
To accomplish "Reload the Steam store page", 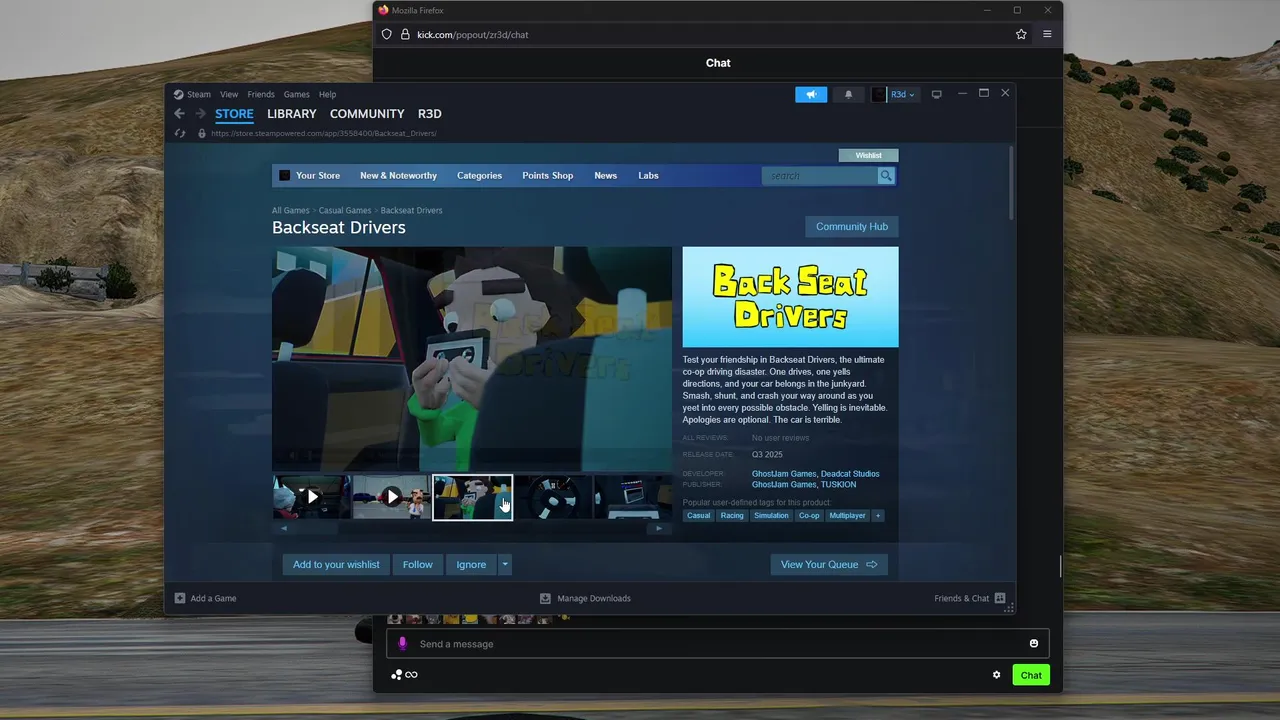I will click(x=180, y=133).
